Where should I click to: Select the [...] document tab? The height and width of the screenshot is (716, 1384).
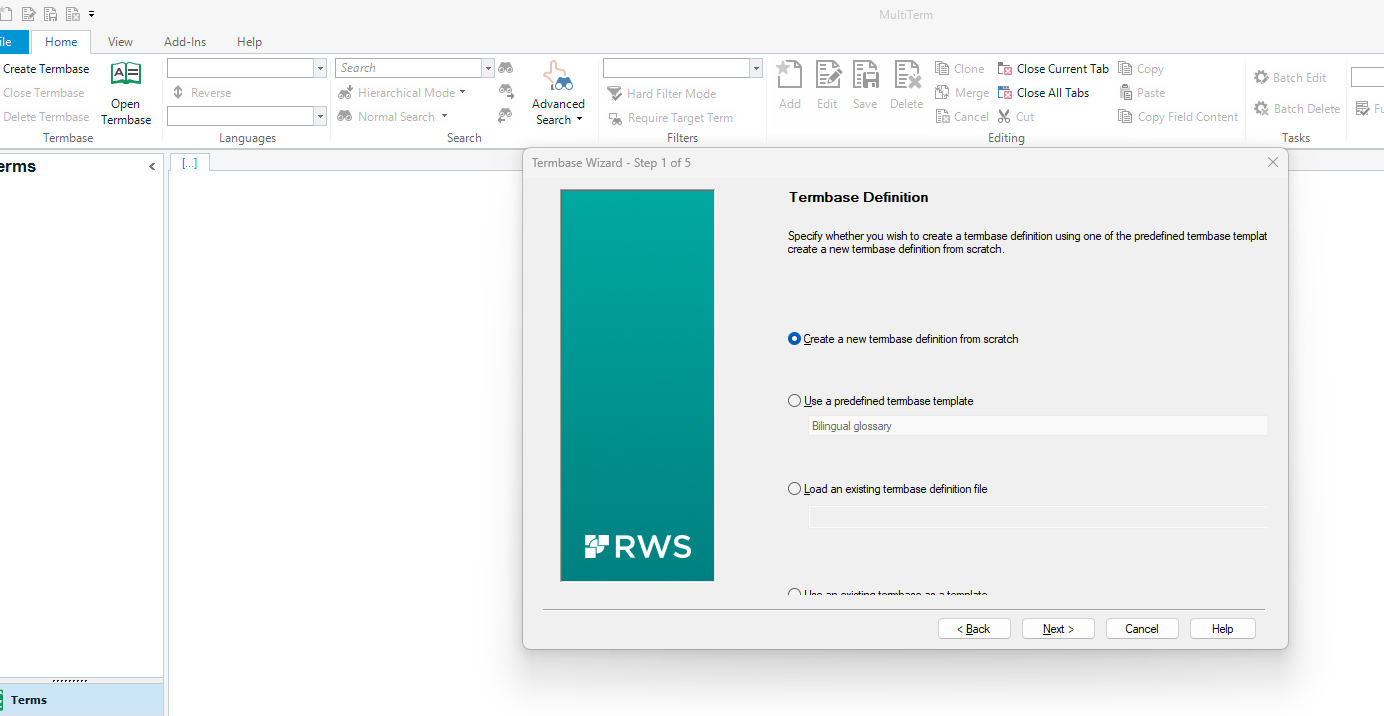click(190, 163)
